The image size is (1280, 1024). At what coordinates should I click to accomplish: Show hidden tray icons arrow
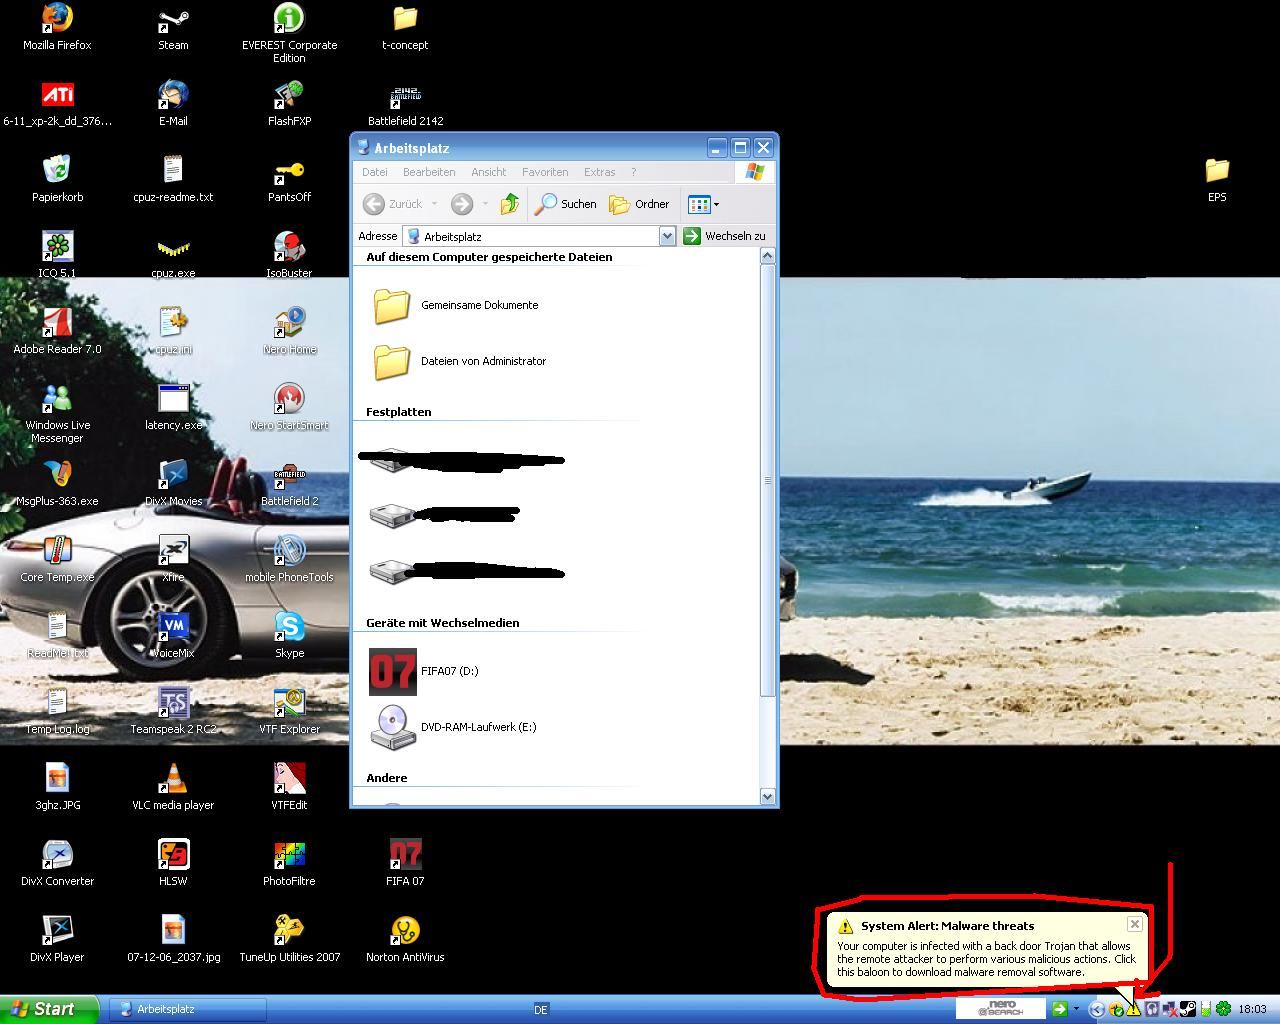click(1097, 1010)
